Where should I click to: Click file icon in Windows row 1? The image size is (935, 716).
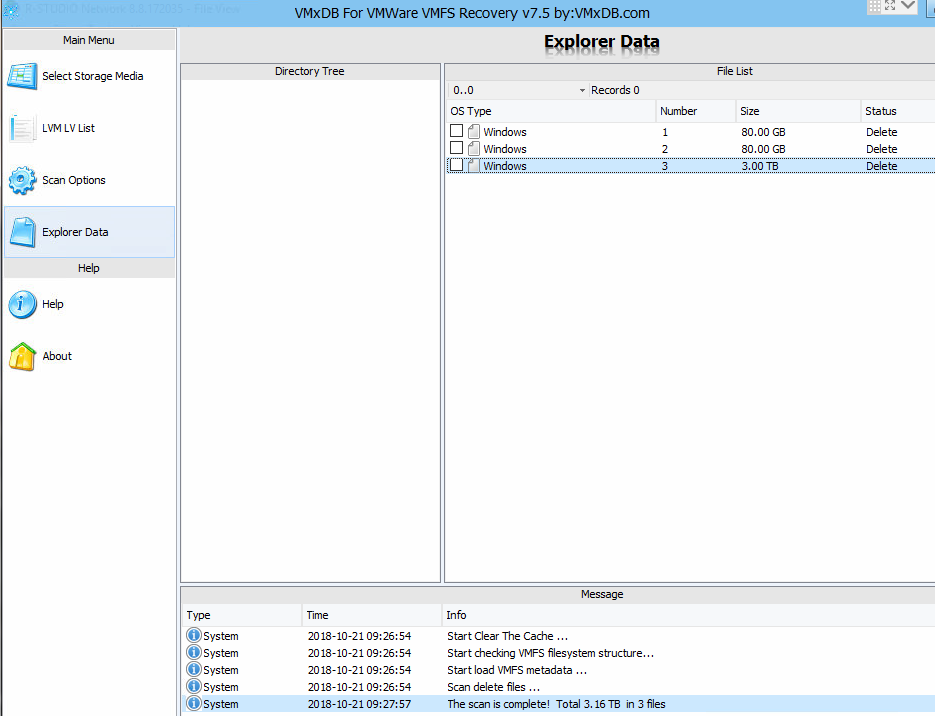click(x=473, y=131)
